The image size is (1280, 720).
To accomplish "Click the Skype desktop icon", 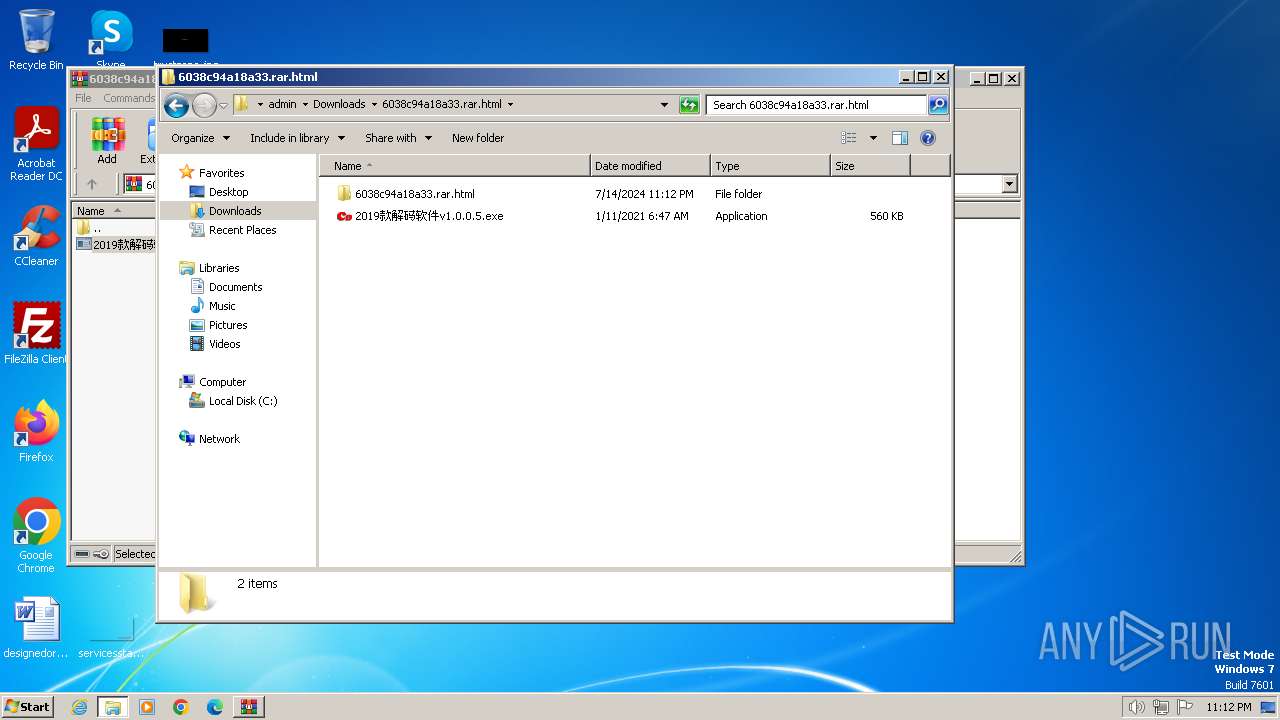I will [x=110, y=38].
